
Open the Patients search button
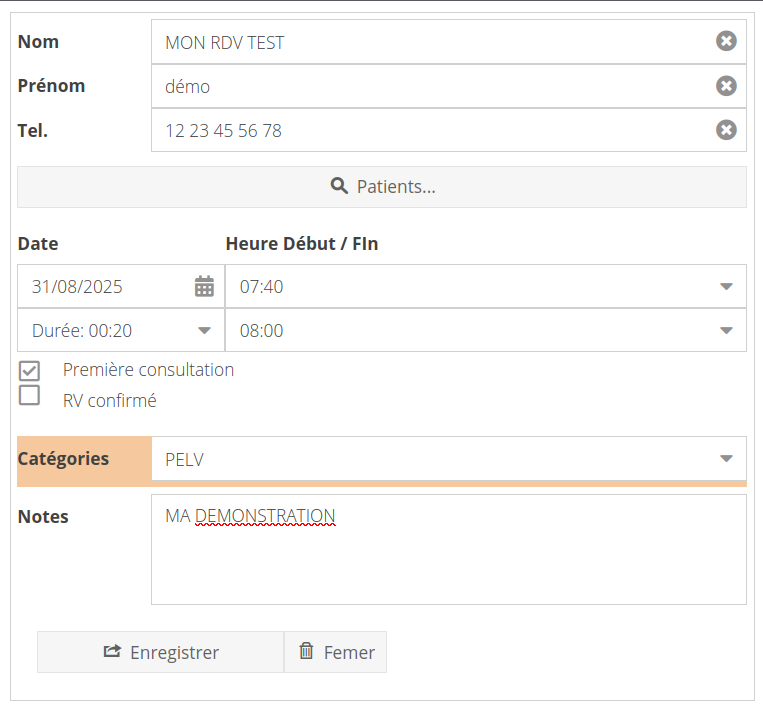382,187
